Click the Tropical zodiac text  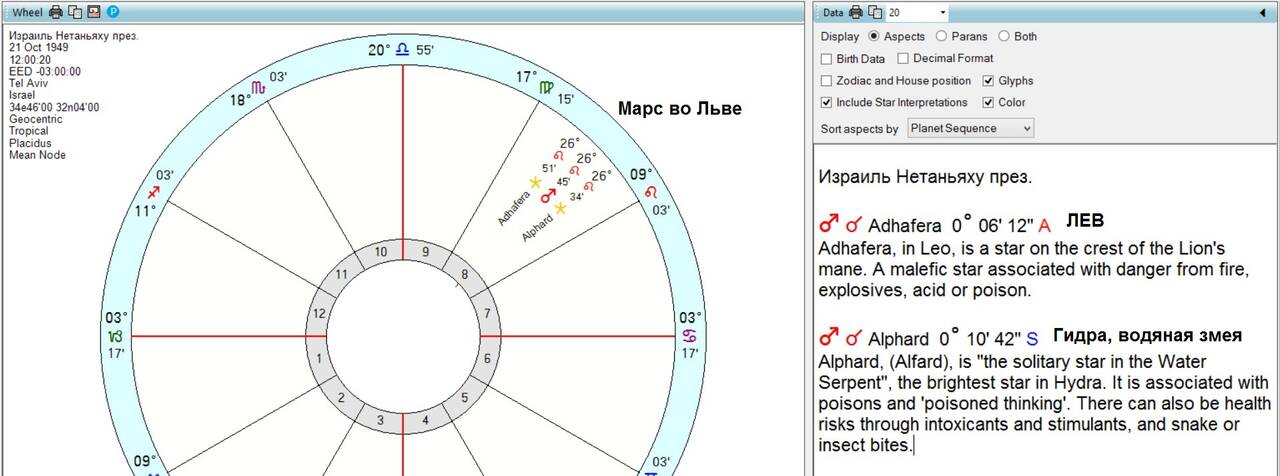(x=29, y=132)
